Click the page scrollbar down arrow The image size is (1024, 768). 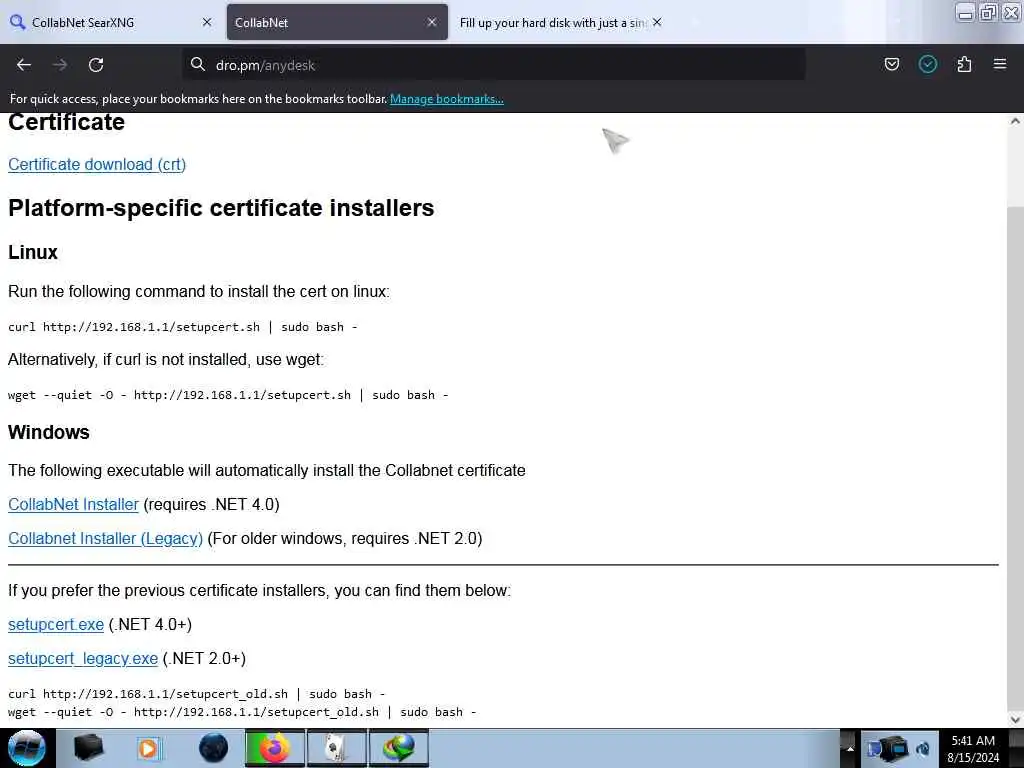[x=1015, y=720]
